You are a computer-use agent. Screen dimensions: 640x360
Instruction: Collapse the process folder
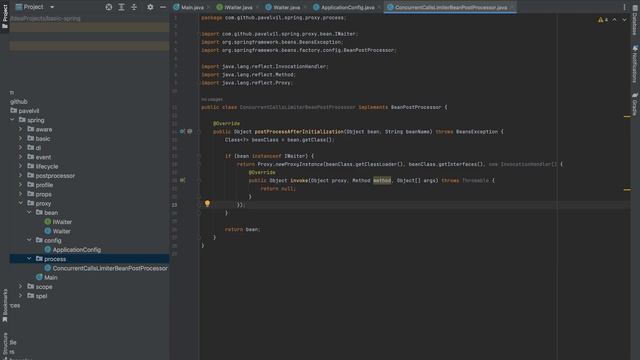pos(29,259)
